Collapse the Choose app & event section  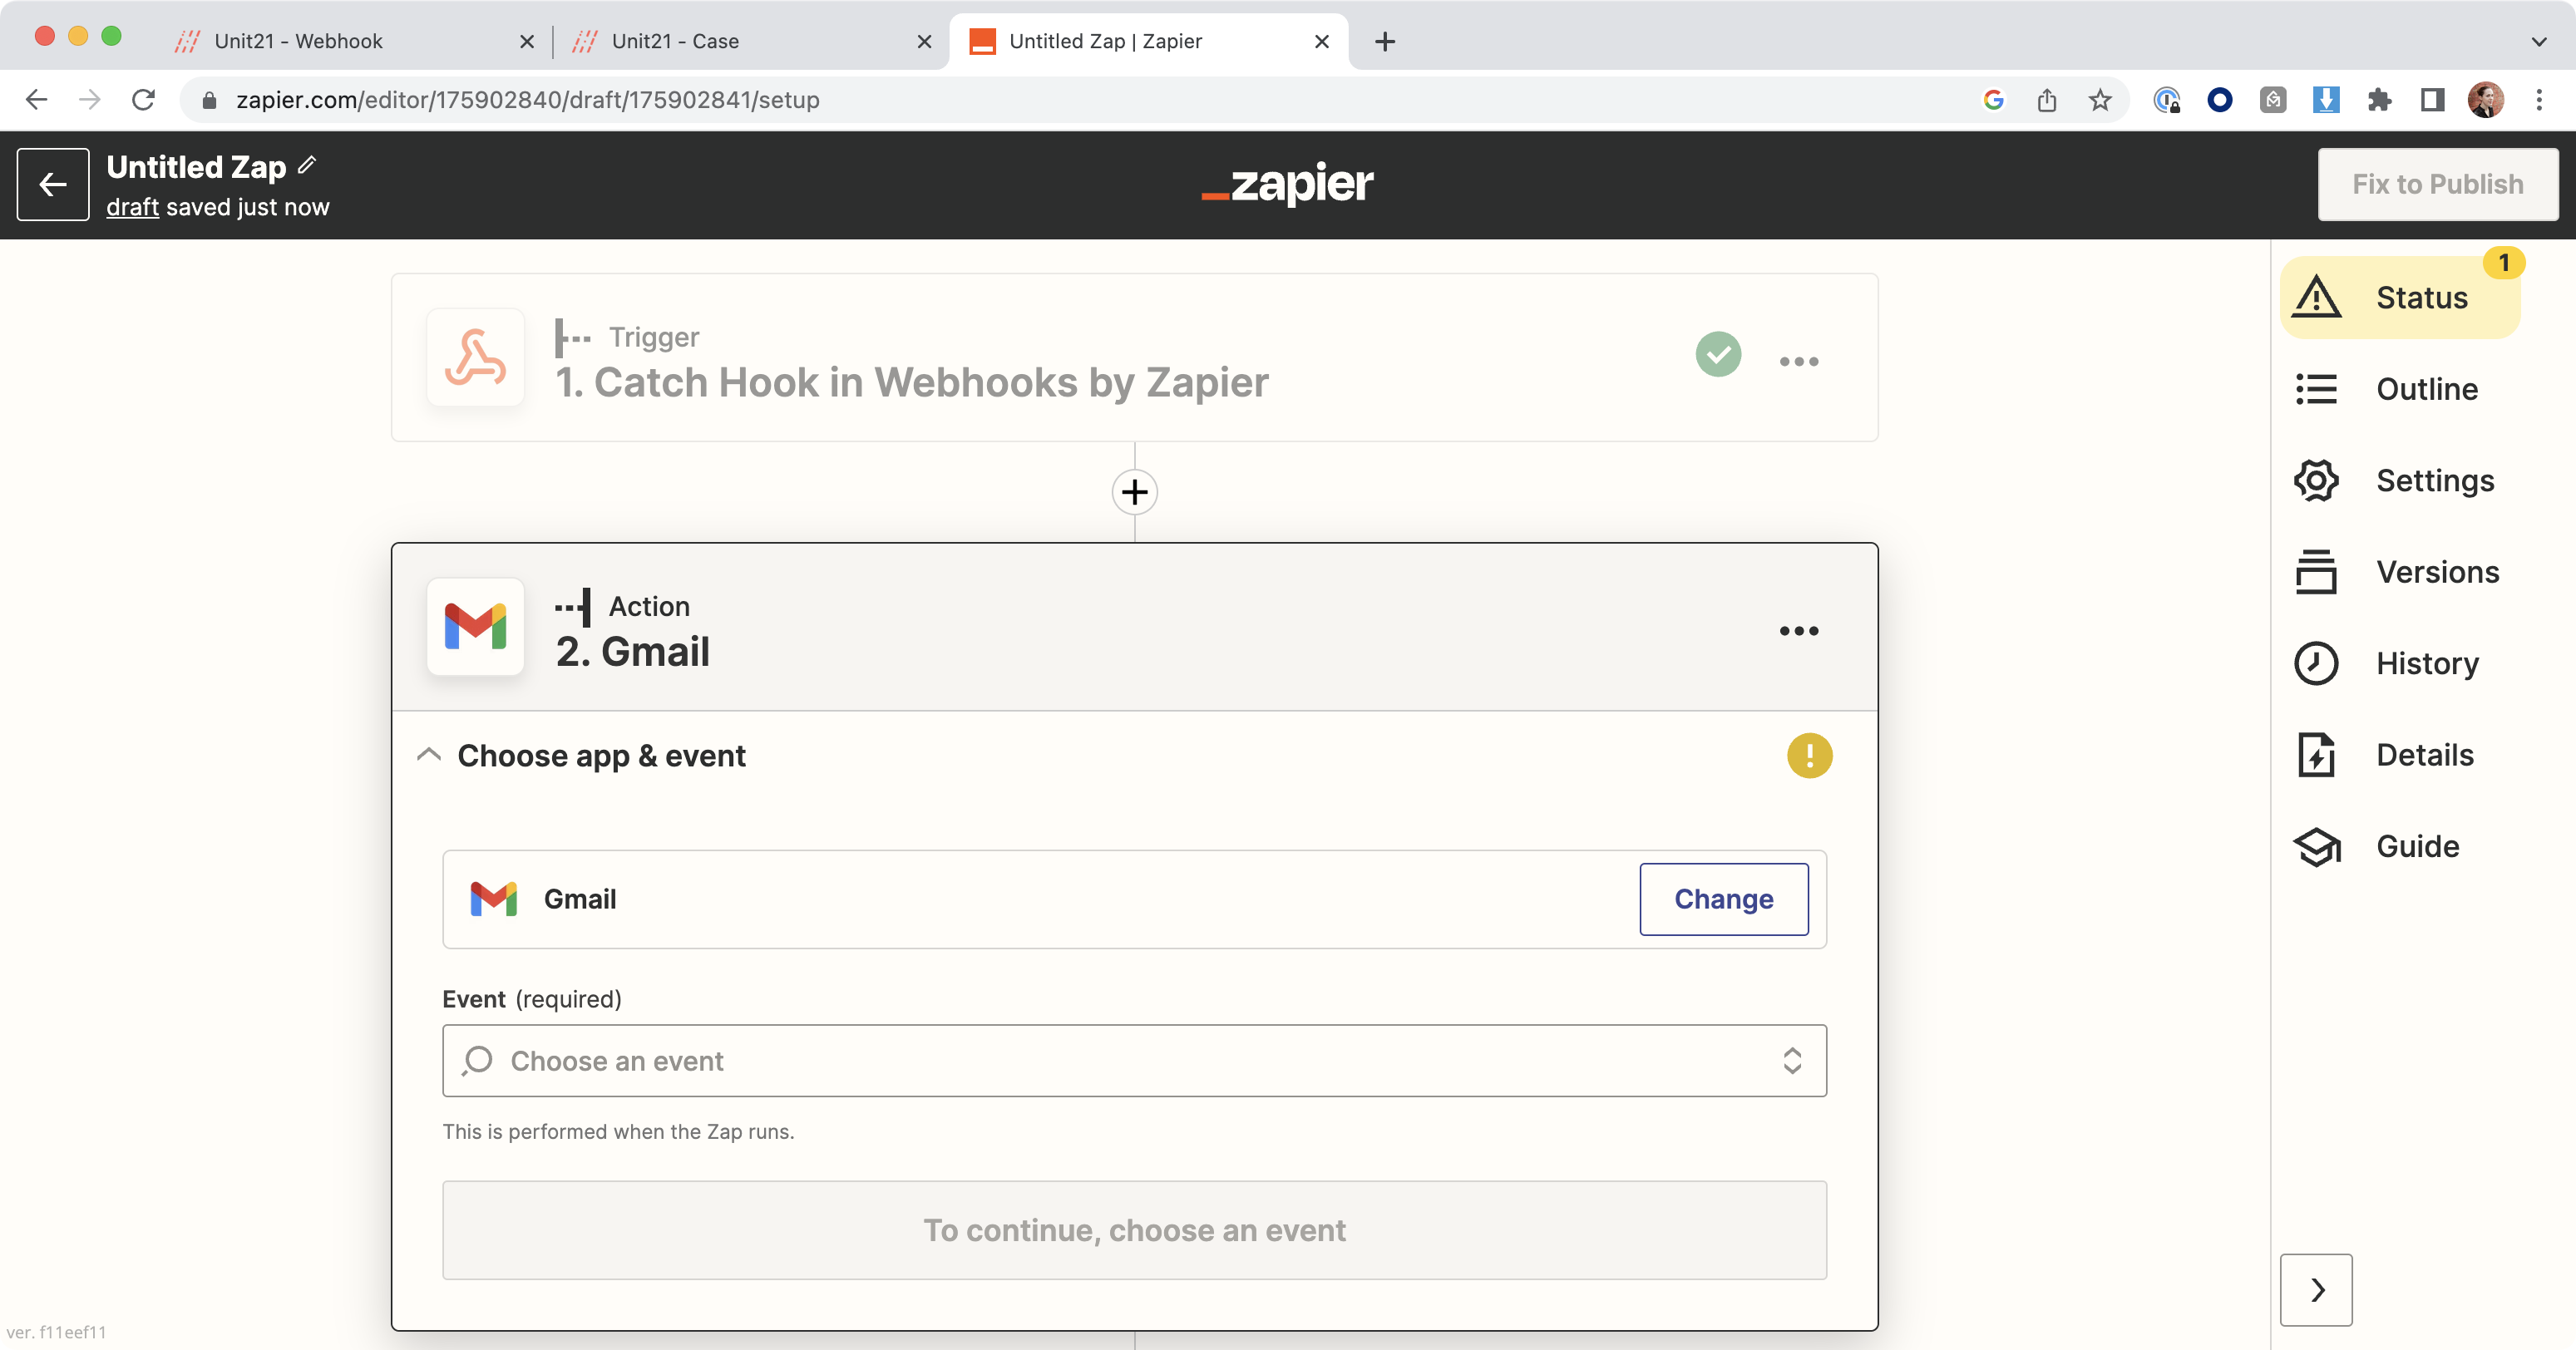click(x=429, y=755)
